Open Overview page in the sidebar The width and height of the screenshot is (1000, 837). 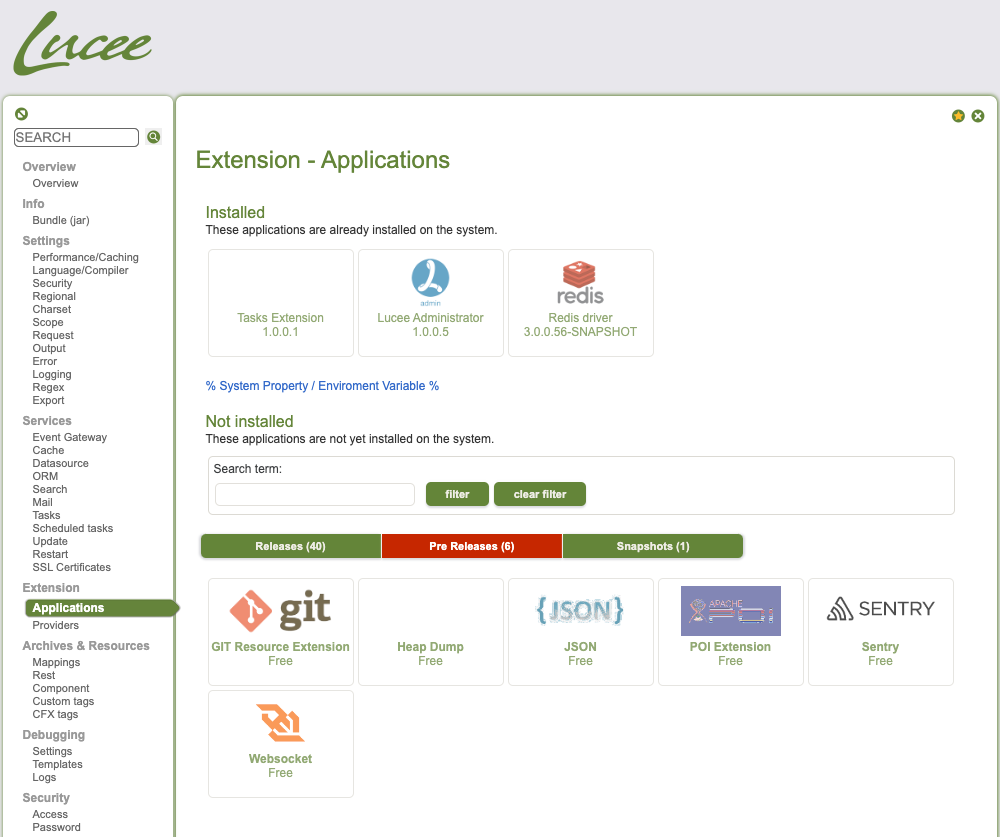click(x=55, y=183)
